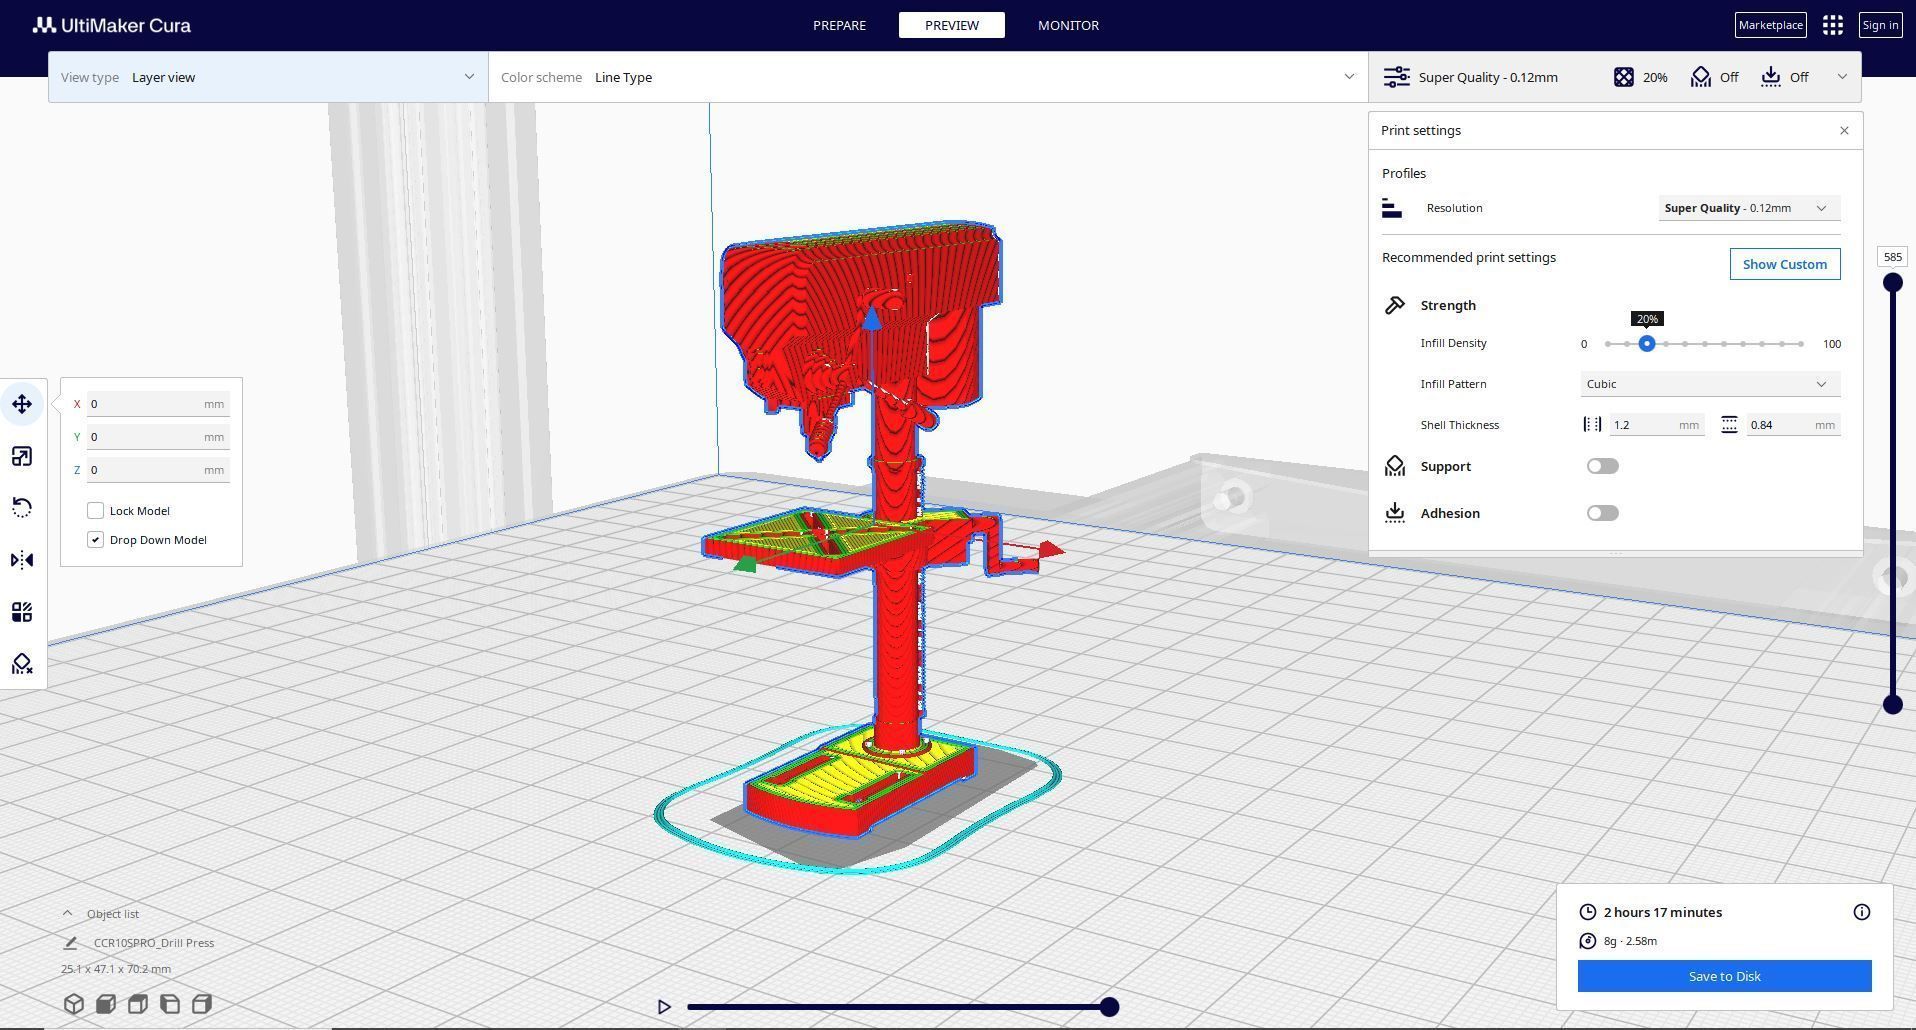Viewport: 1916px width, 1030px height.
Task: Switch to right side camera view
Action: (x=202, y=1004)
